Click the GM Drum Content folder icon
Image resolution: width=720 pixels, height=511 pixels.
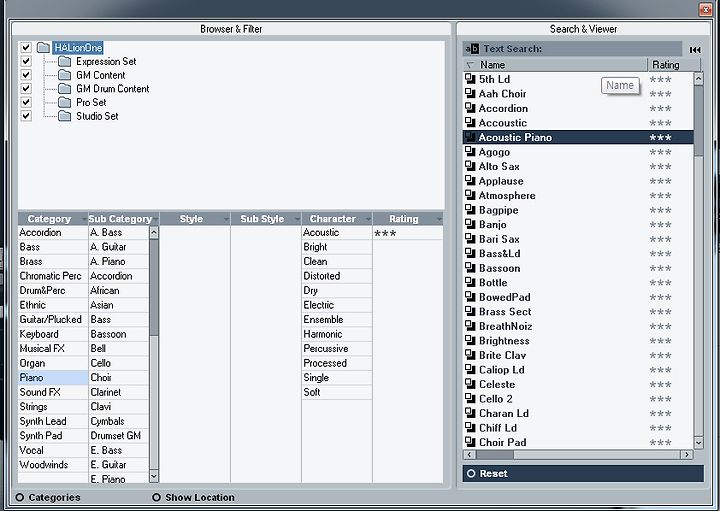point(65,89)
